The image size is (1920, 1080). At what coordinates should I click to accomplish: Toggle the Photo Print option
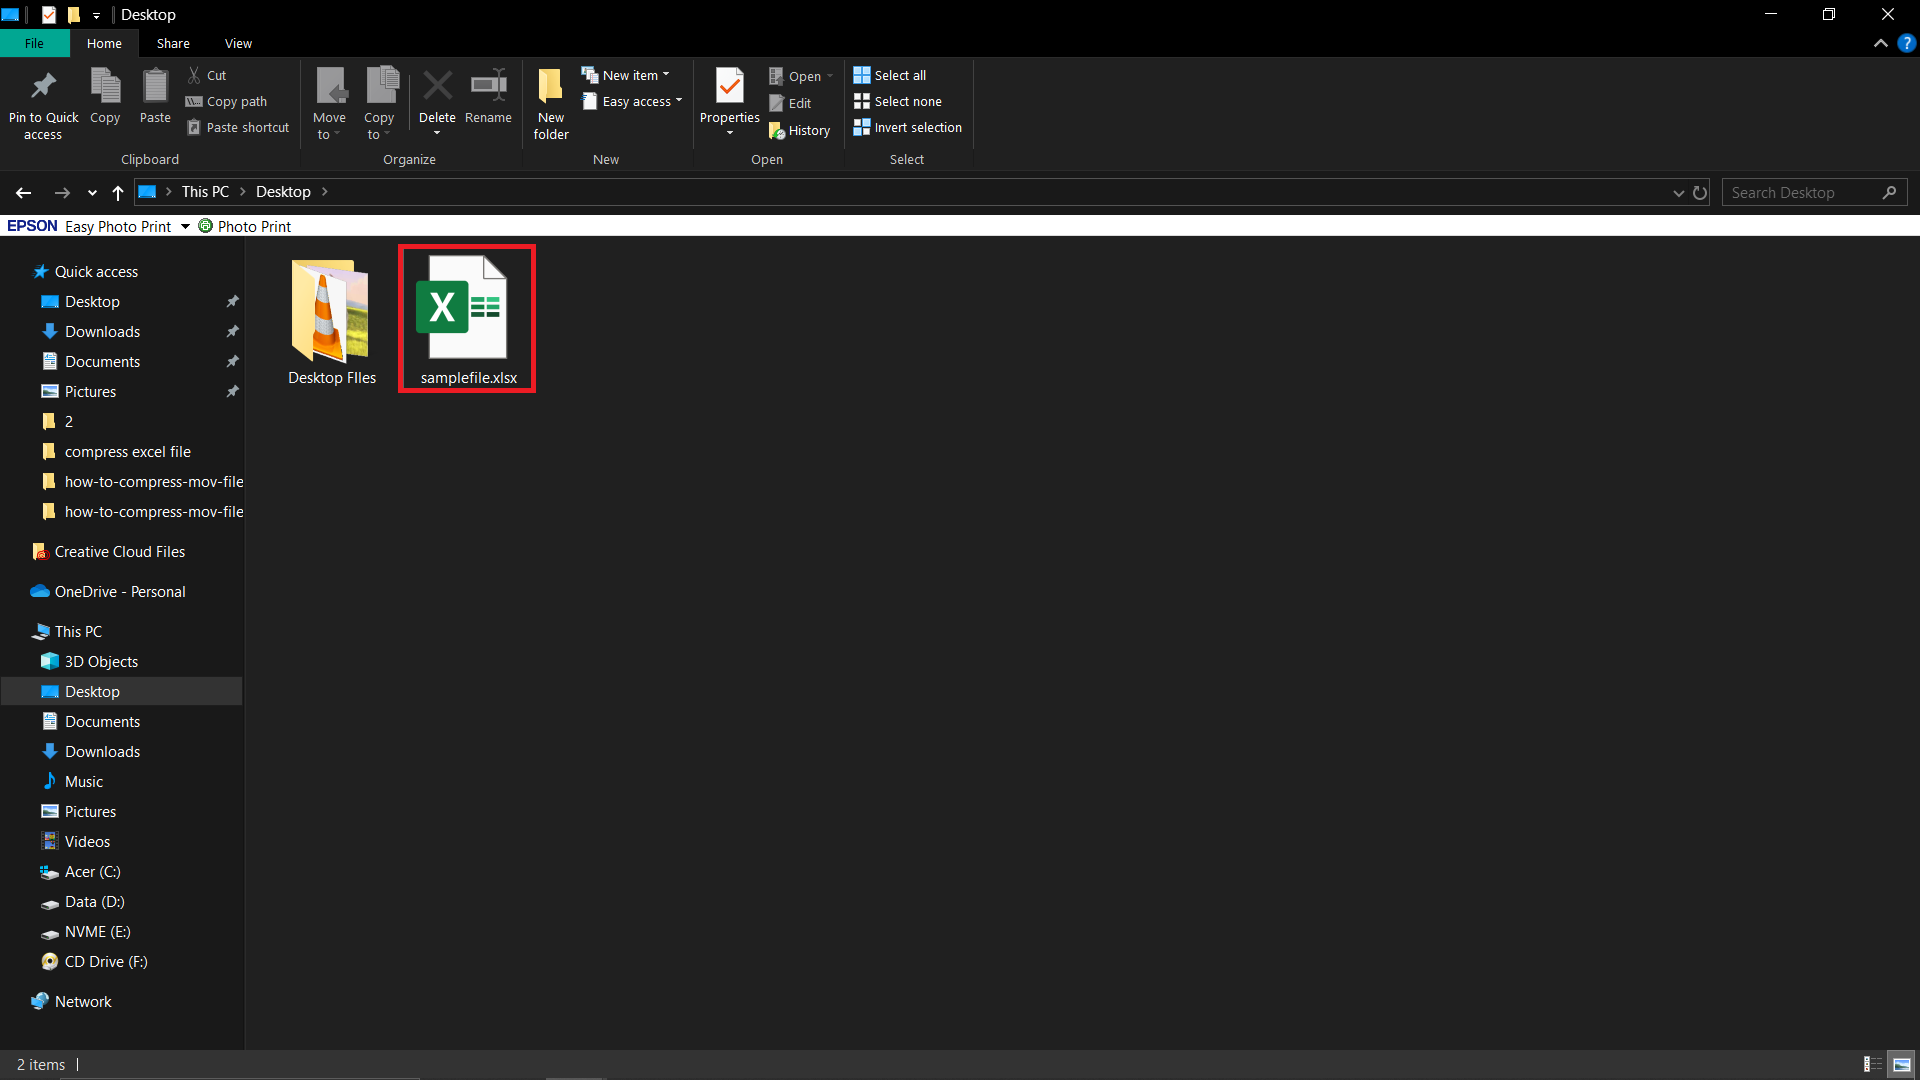(x=245, y=225)
